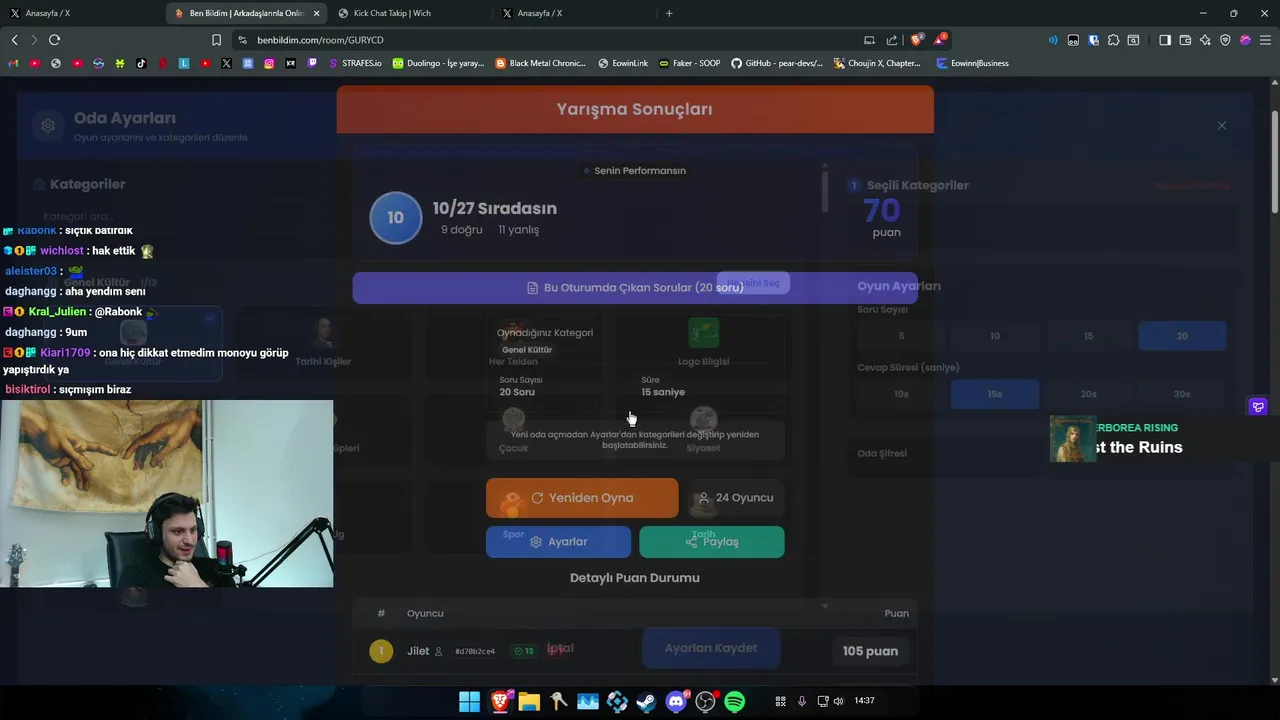Viewport: 1280px width, 720px height.
Task: Click the share icon in the address bar
Action: [x=892, y=40]
